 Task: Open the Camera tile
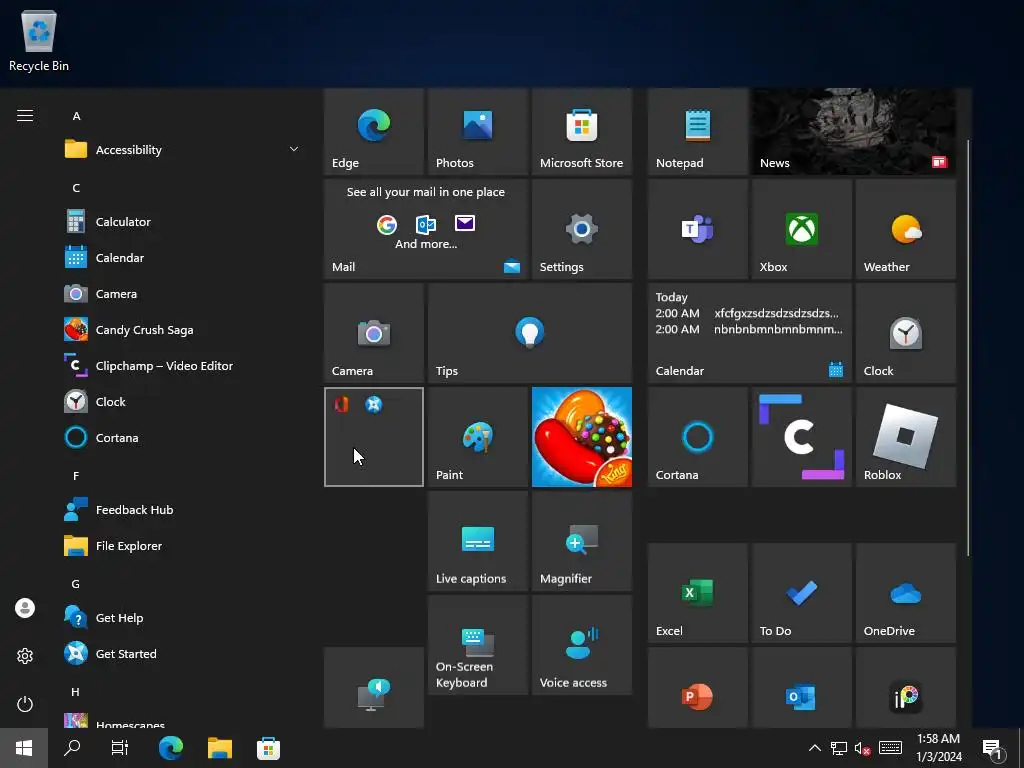click(x=374, y=333)
